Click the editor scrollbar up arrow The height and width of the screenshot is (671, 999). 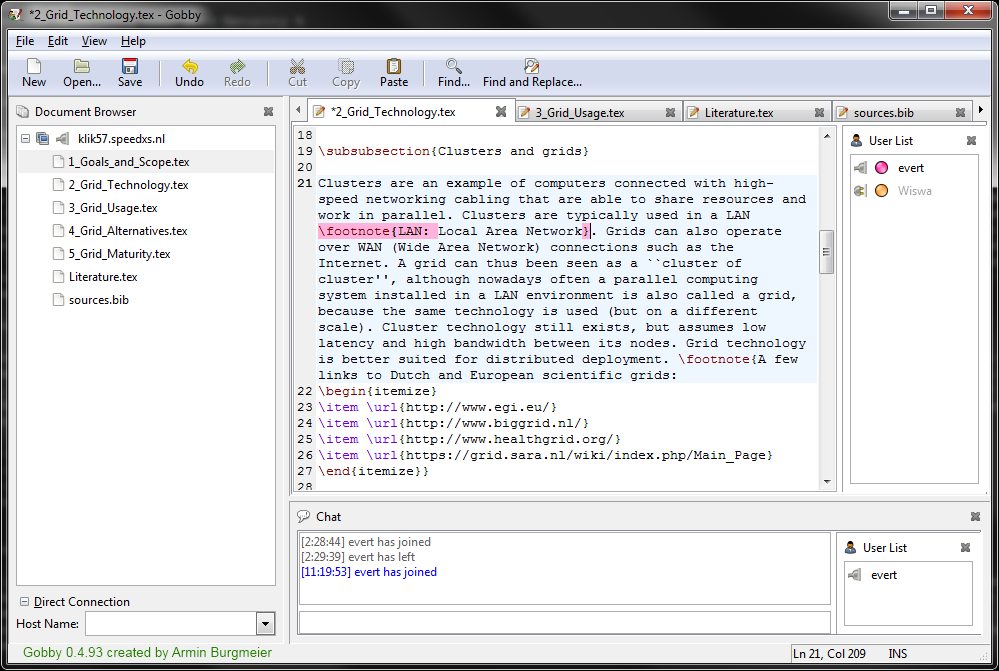point(826,136)
